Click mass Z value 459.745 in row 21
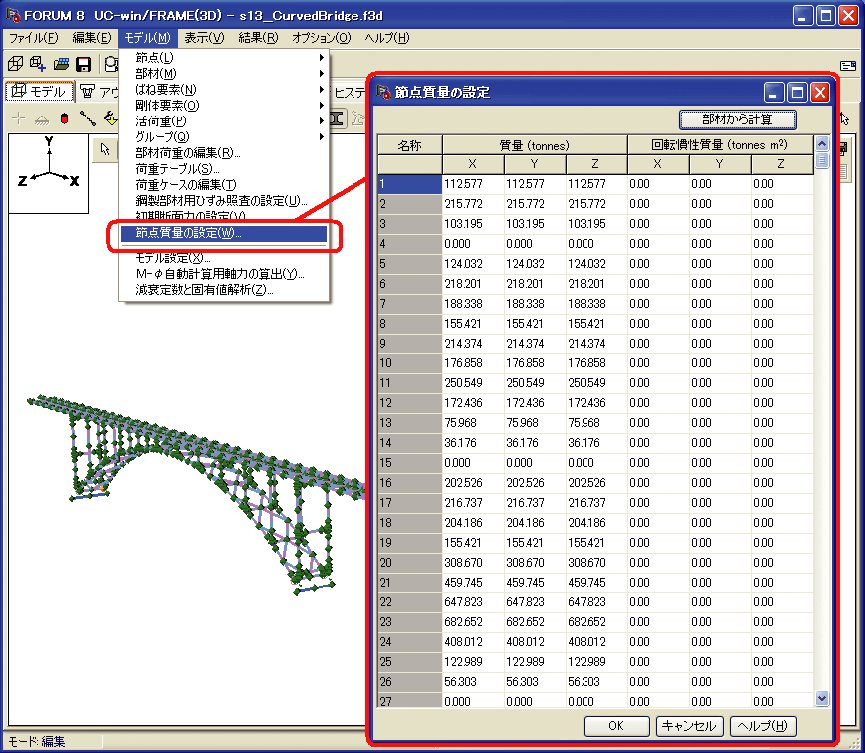The width and height of the screenshot is (865, 753). pos(596,583)
